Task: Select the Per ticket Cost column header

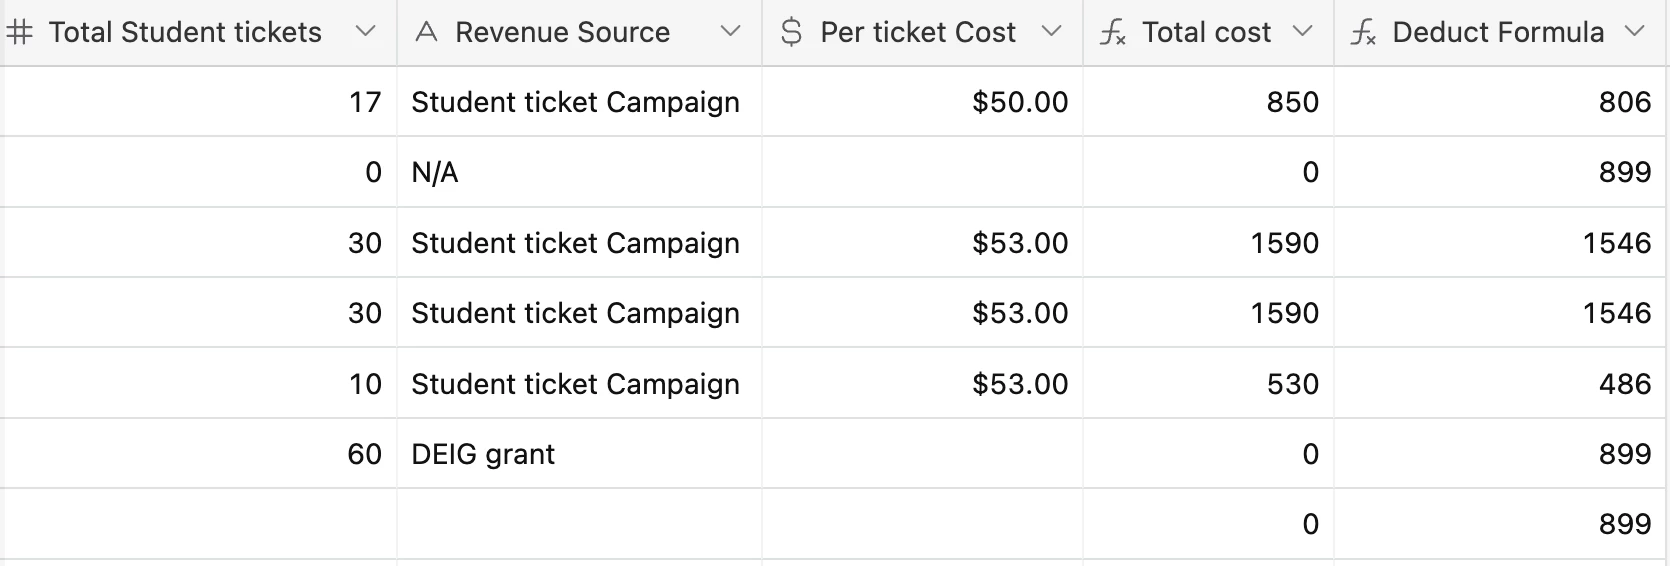Action: tap(917, 33)
